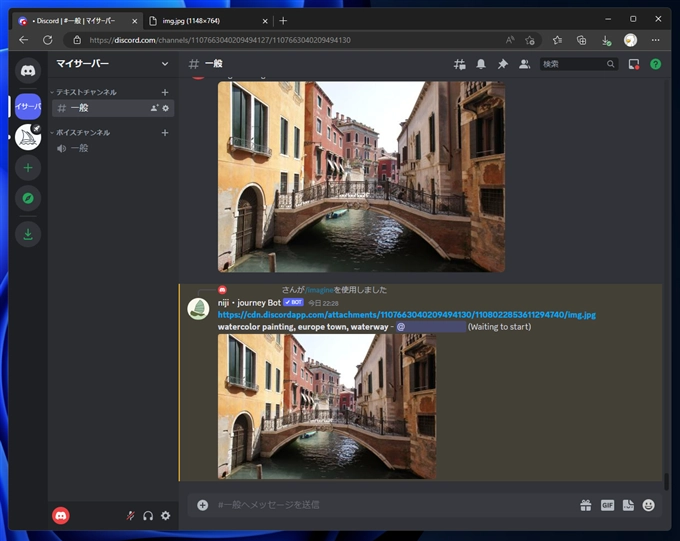Toggle member list visibility icon
Image resolution: width=680 pixels, height=541 pixels.
coord(524,64)
